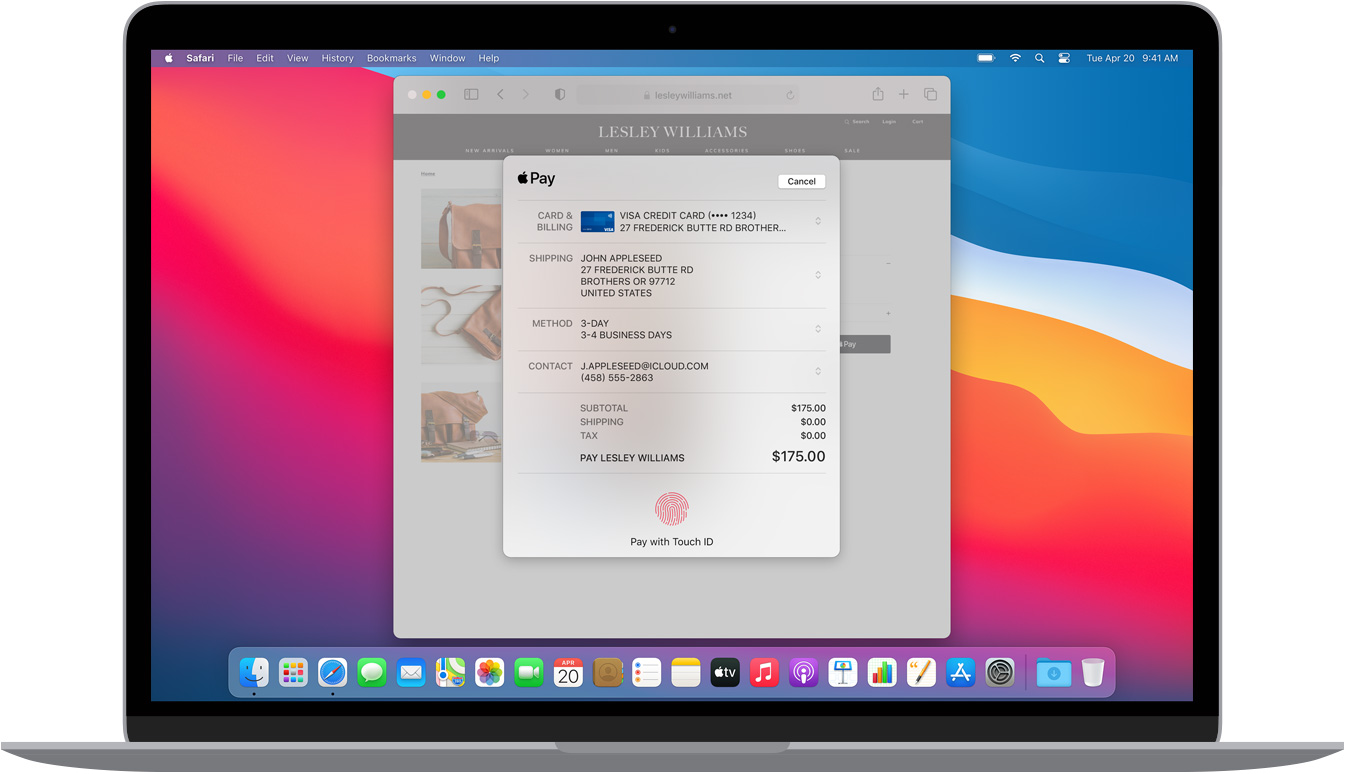This screenshot has width=1345, height=774.
Task: Open Messages from the Dock
Action: tap(372, 672)
